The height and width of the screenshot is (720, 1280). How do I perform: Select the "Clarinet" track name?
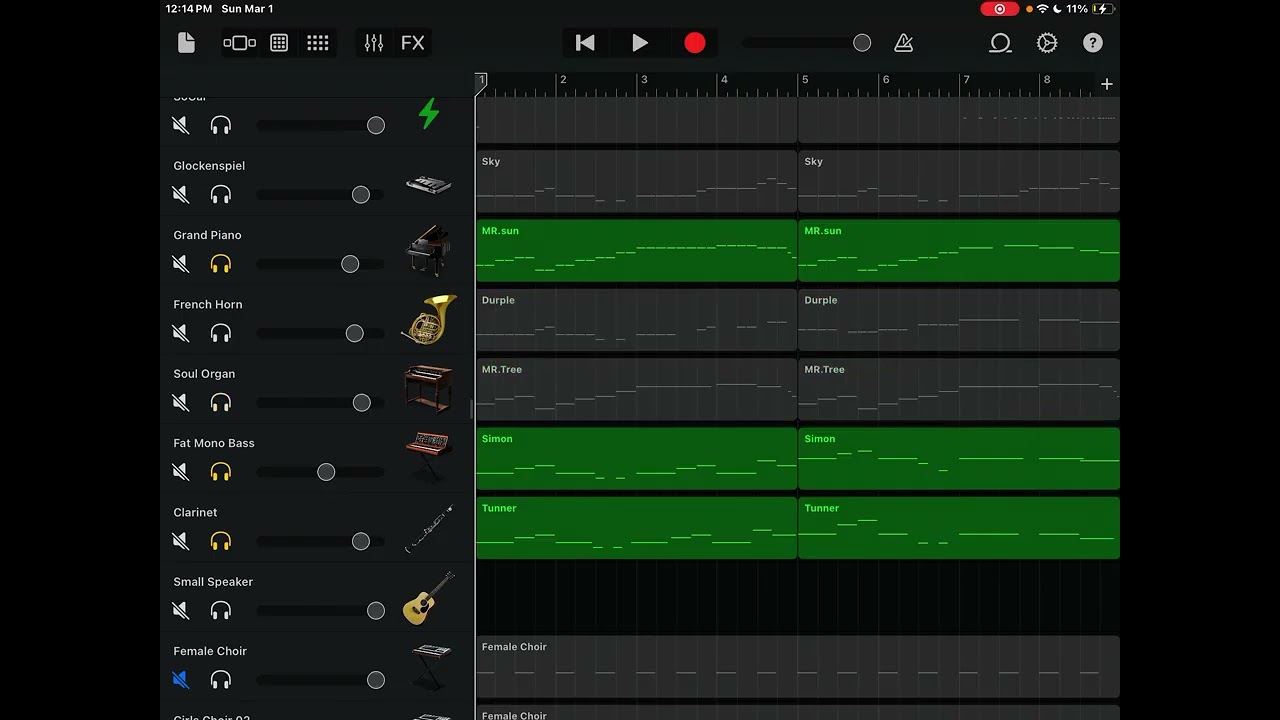(x=195, y=512)
